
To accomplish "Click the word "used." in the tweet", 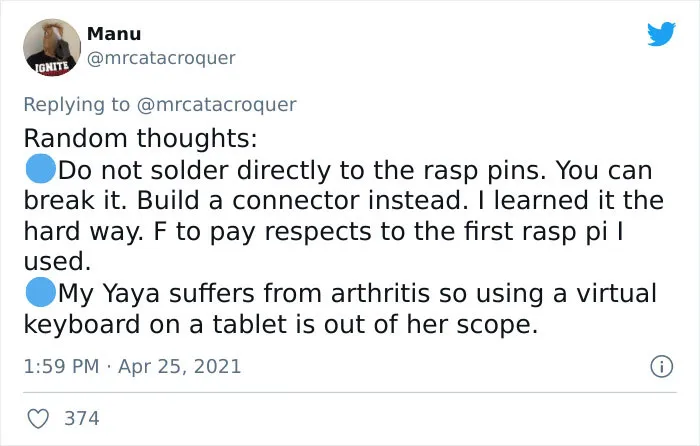I will pyautogui.click(x=57, y=262).
